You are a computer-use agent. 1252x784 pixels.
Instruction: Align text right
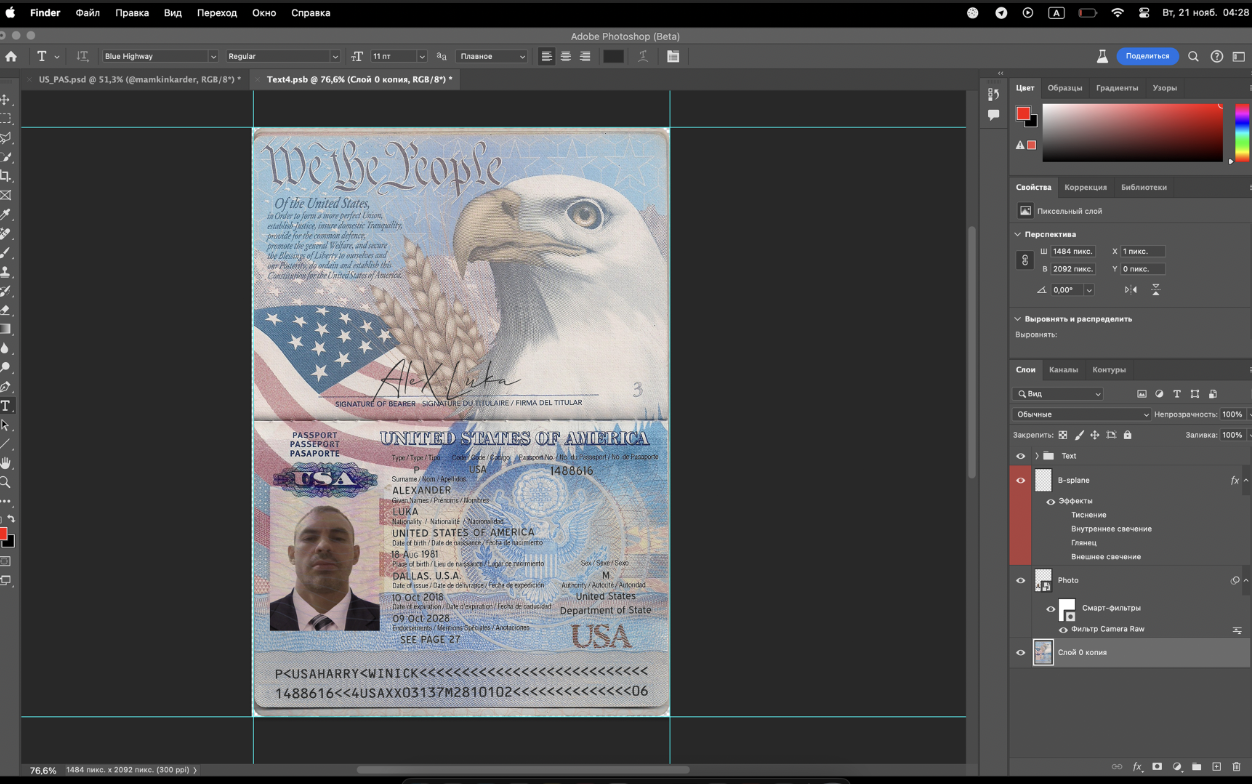click(585, 57)
